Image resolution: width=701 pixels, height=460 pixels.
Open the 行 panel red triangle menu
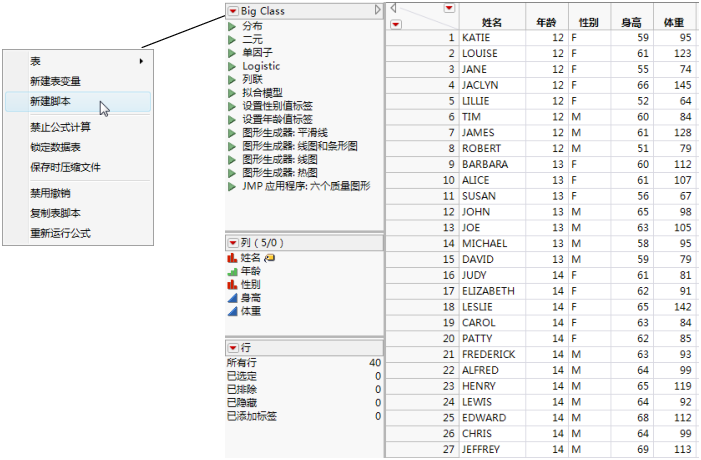pos(233,348)
